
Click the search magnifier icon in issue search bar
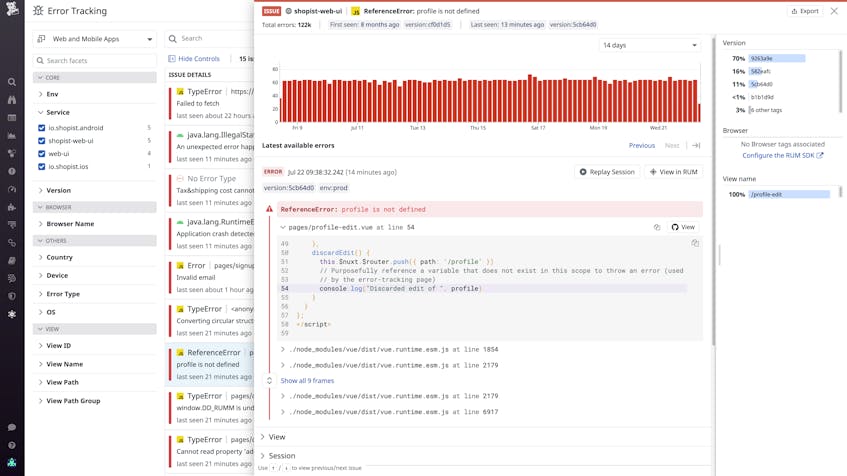173,38
